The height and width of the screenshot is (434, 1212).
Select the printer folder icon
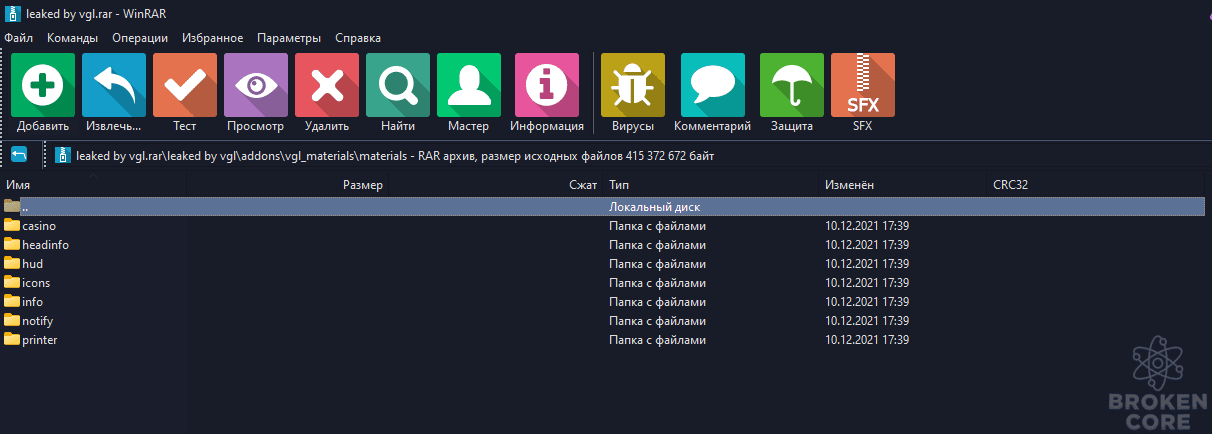coord(12,339)
